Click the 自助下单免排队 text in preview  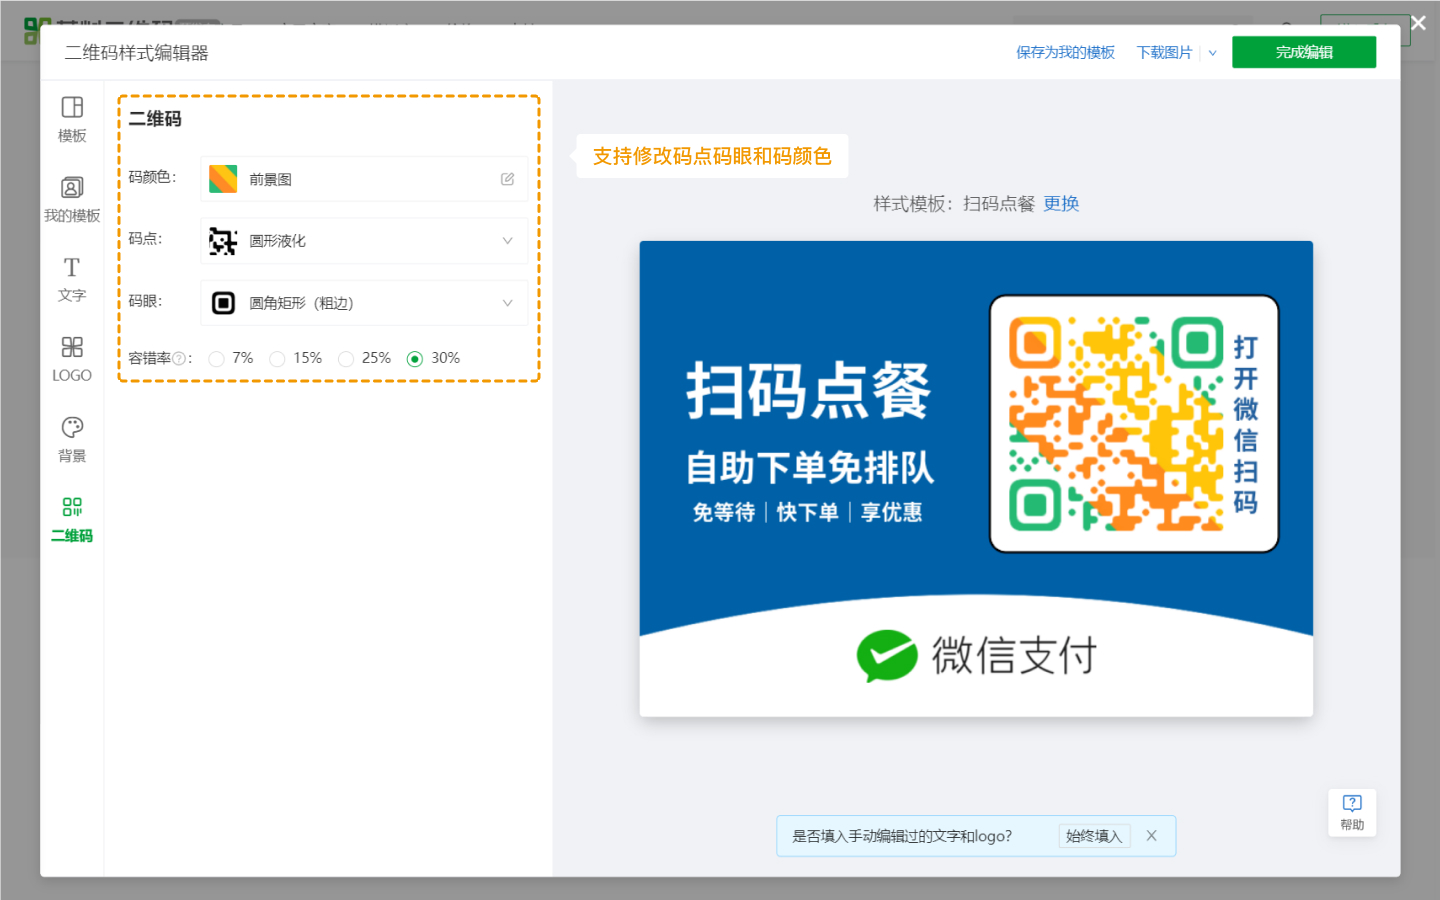pos(809,468)
